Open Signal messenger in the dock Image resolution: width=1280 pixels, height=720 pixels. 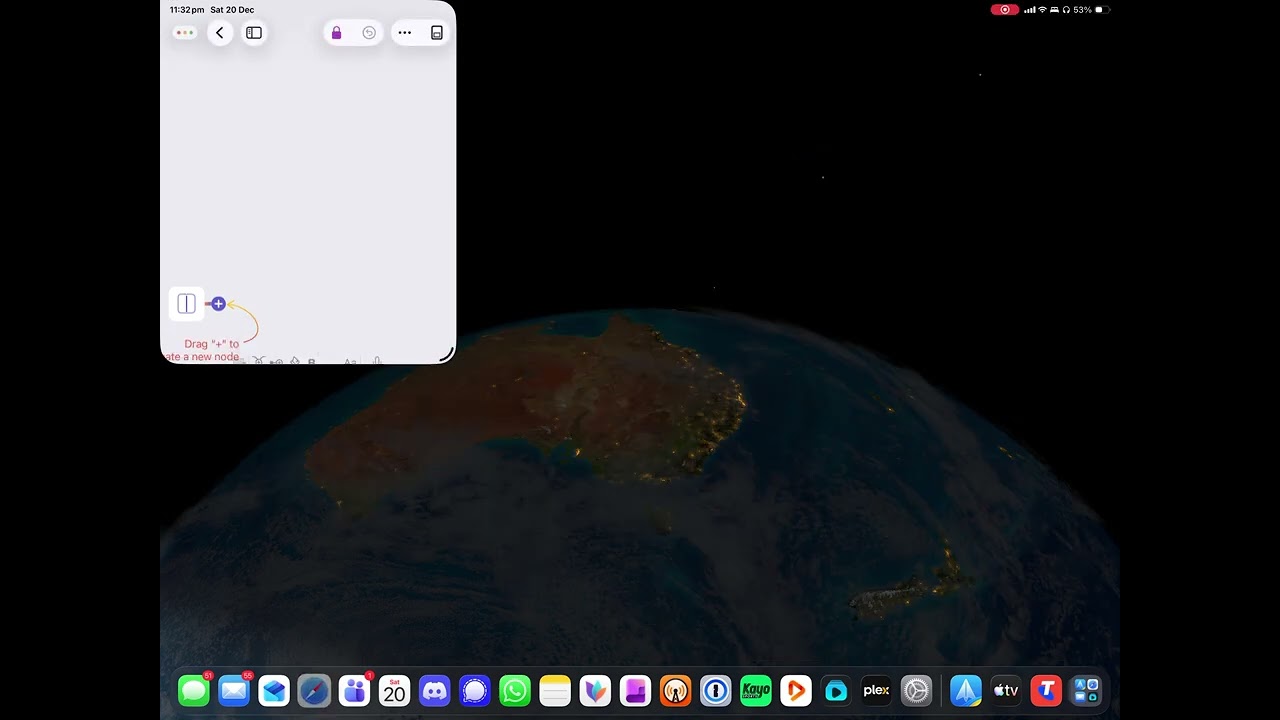click(475, 691)
